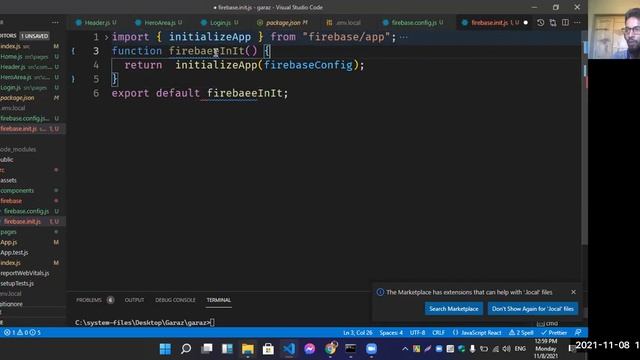Collapse the assets folder in Explorer
Viewport: 640px width, 360px height.
tap(8, 180)
